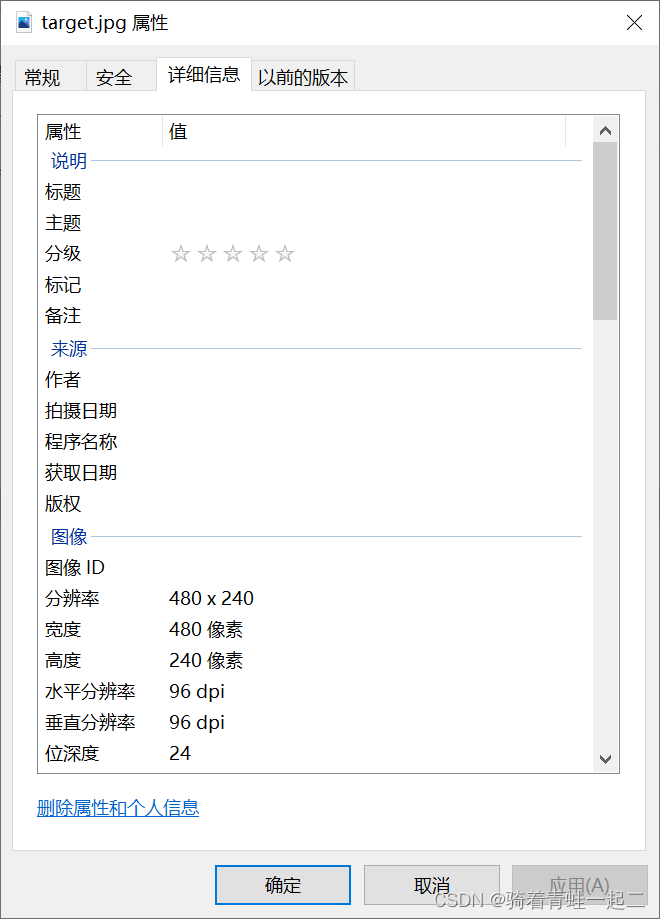This screenshot has height=919, width=660.
Task: Select the 主题 property row
Action: 315,223
